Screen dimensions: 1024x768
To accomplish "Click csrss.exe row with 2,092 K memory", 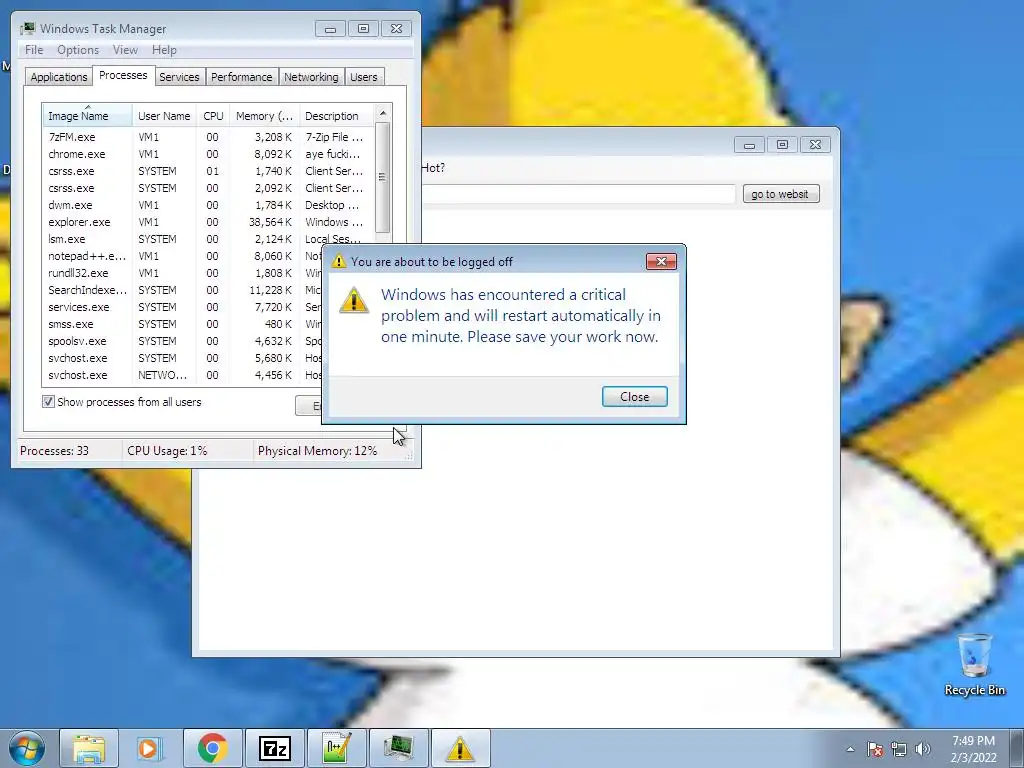I will click(x=208, y=188).
